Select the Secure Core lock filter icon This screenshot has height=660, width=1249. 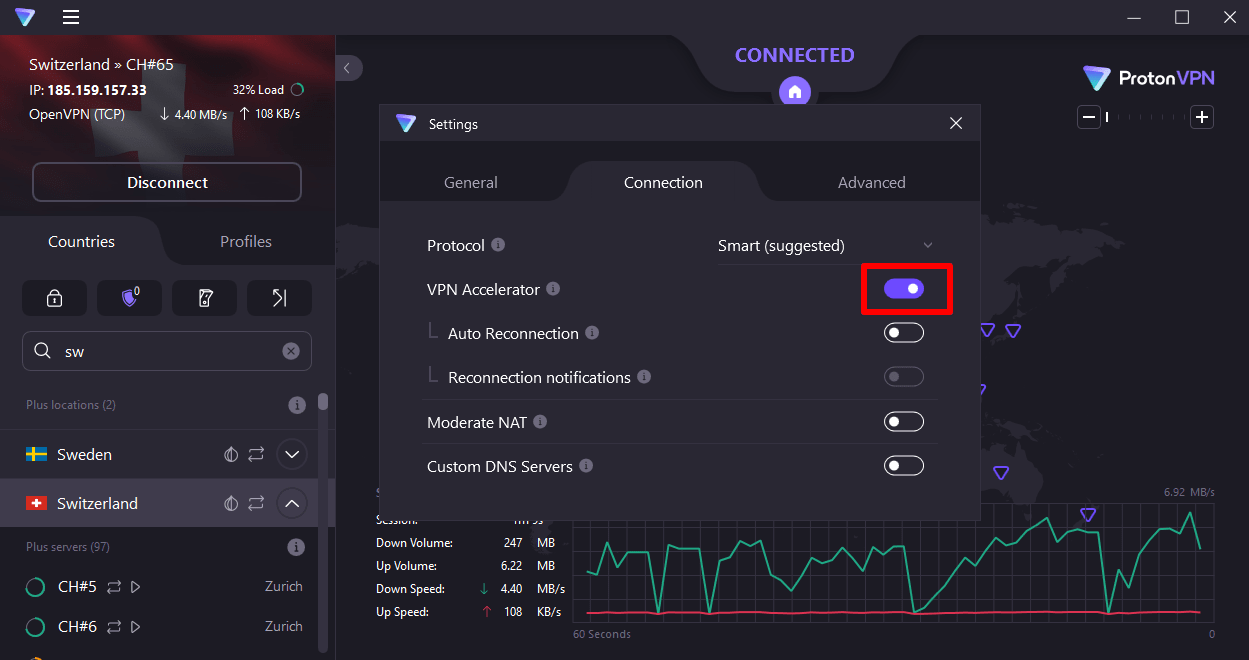point(54,297)
